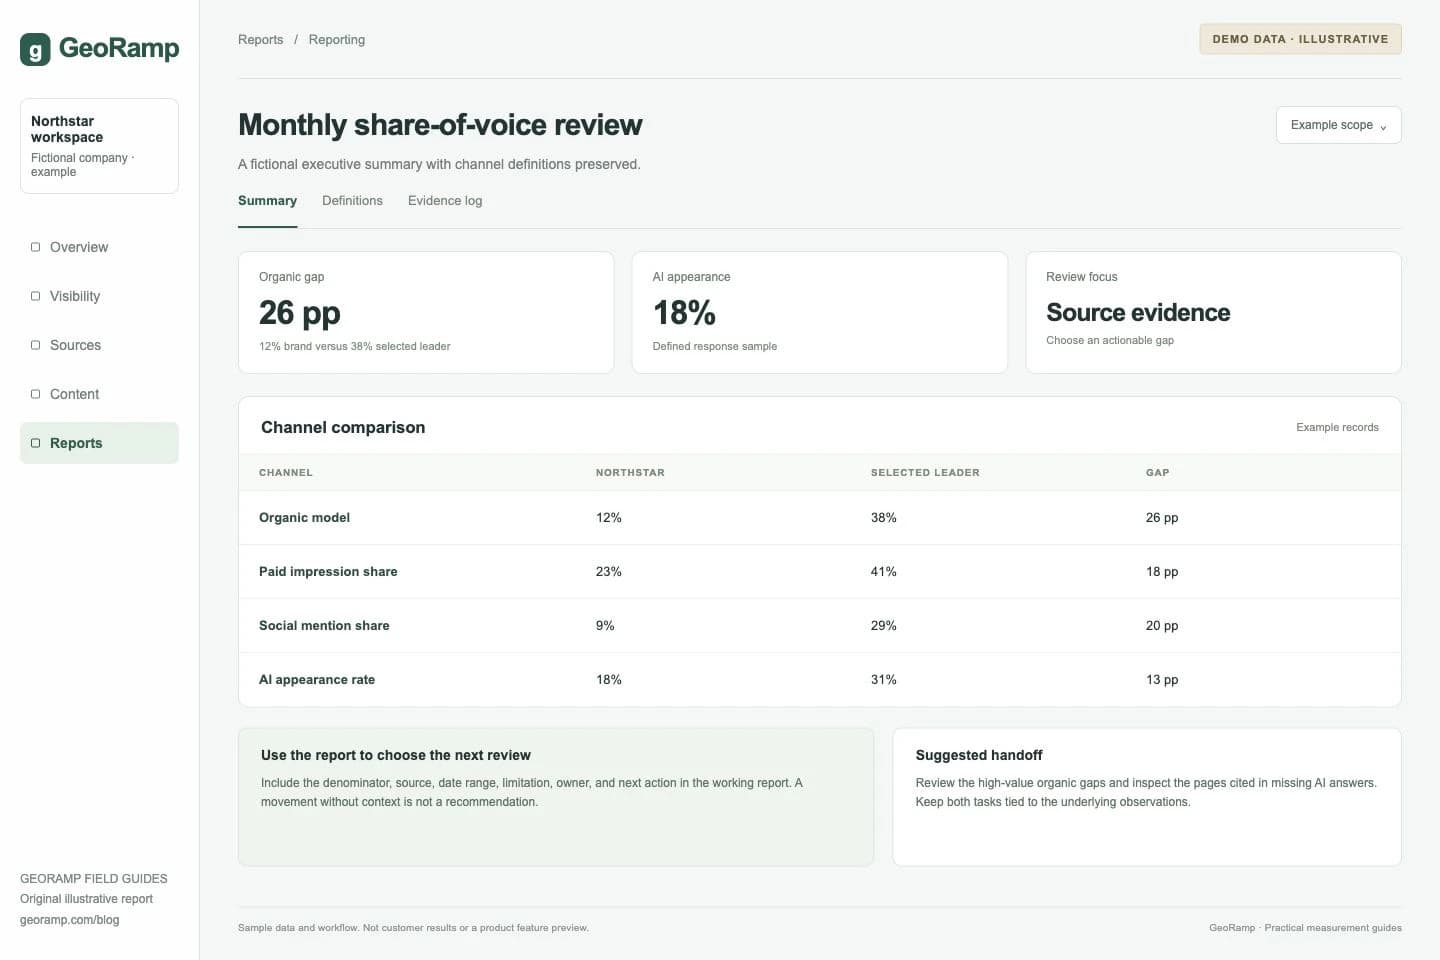Select the AI appearance rate row label

(x=317, y=680)
